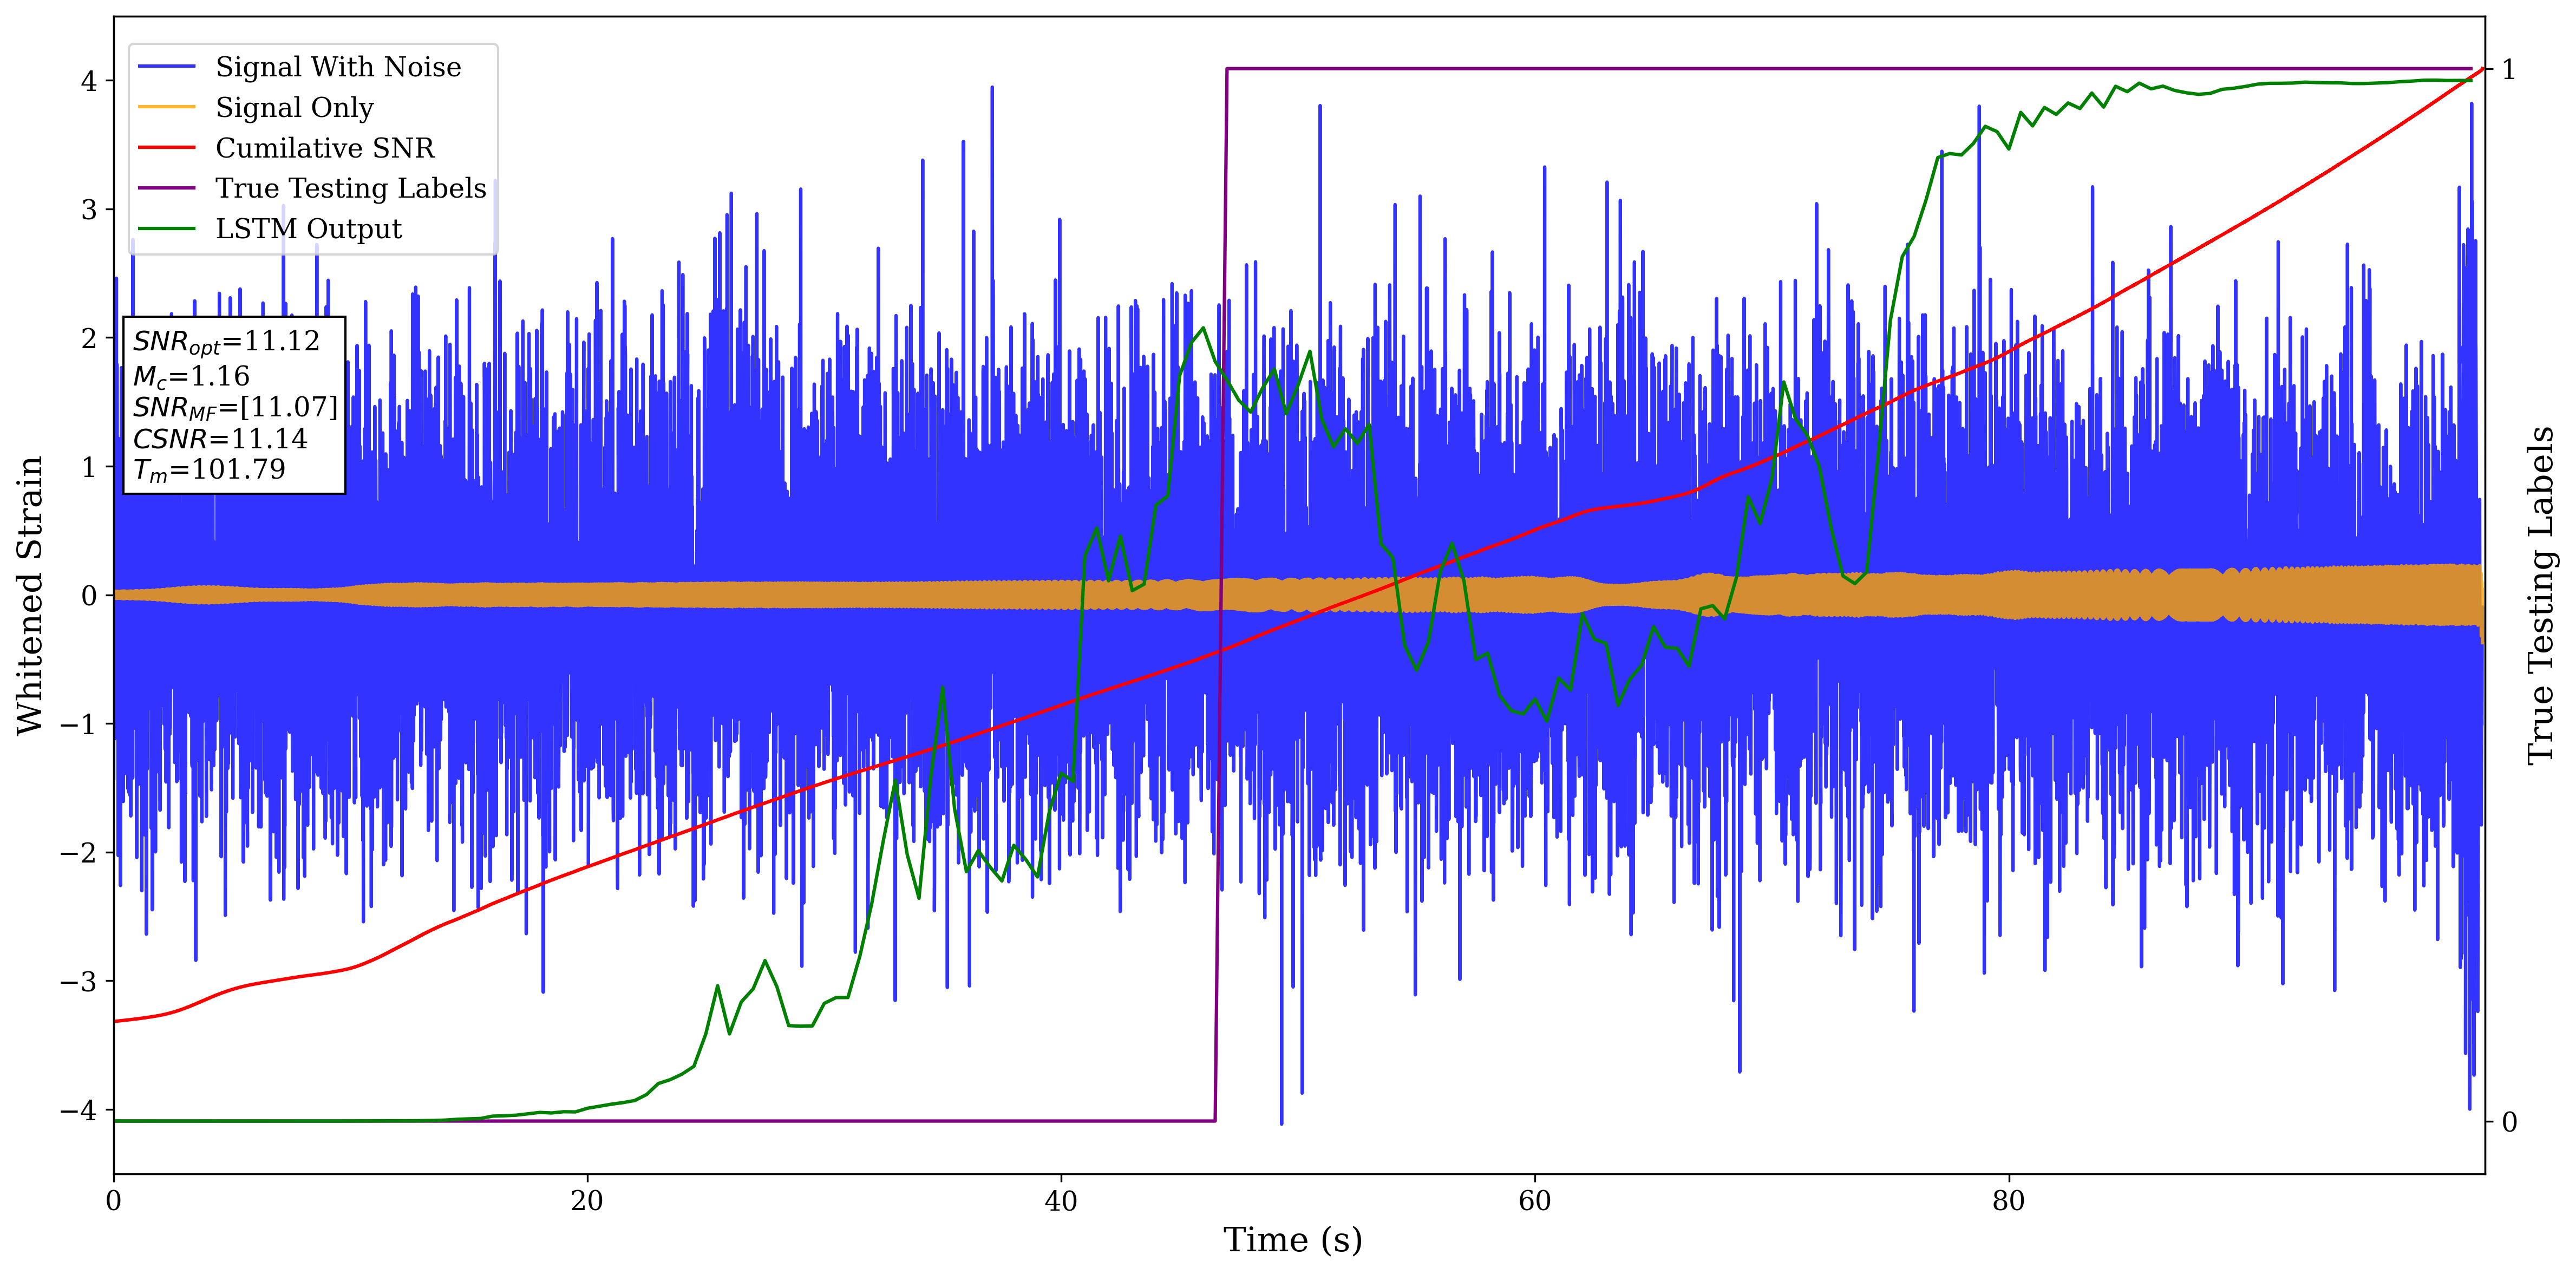Click the Whitened Strain axis label
The height and width of the screenshot is (1274, 2576).
30,595
